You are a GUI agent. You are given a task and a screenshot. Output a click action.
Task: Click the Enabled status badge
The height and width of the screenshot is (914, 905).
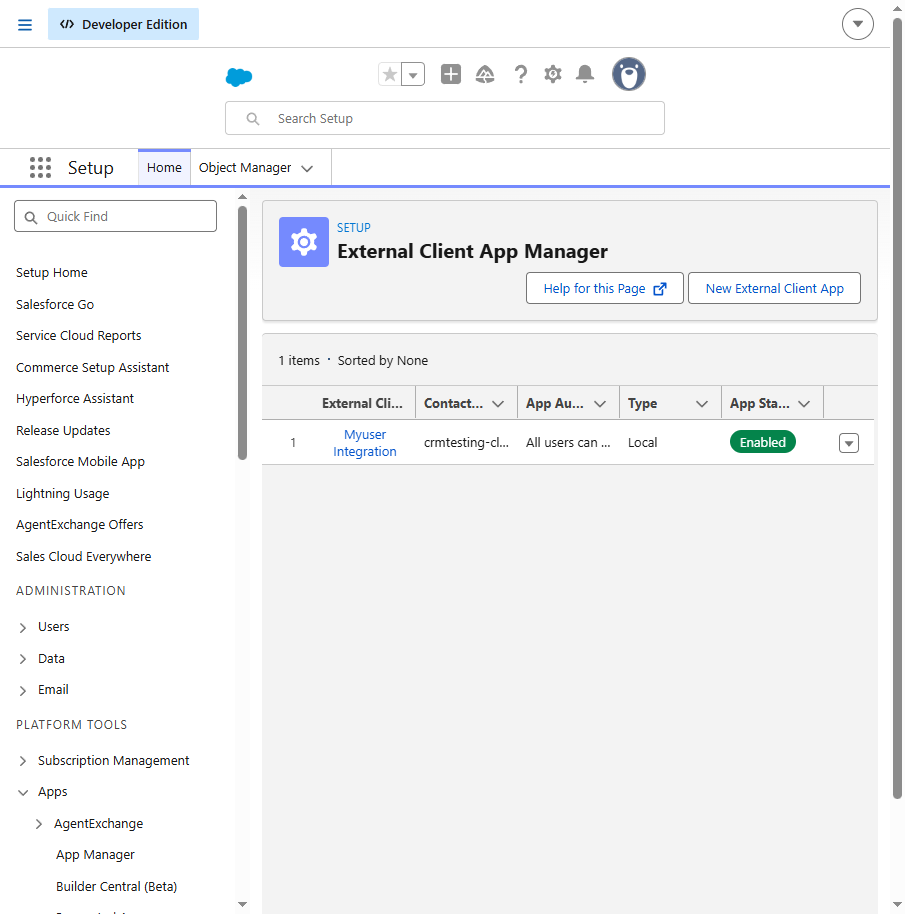(x=763, y=442)
